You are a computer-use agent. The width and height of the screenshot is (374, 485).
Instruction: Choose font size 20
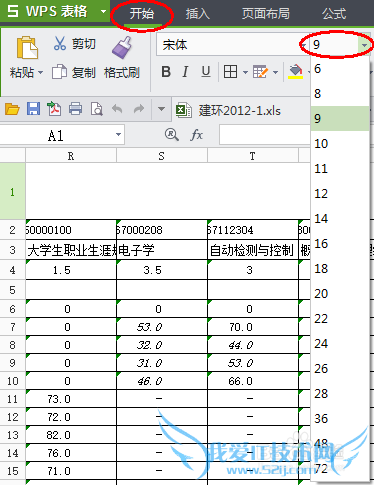[x=340, y=294]
